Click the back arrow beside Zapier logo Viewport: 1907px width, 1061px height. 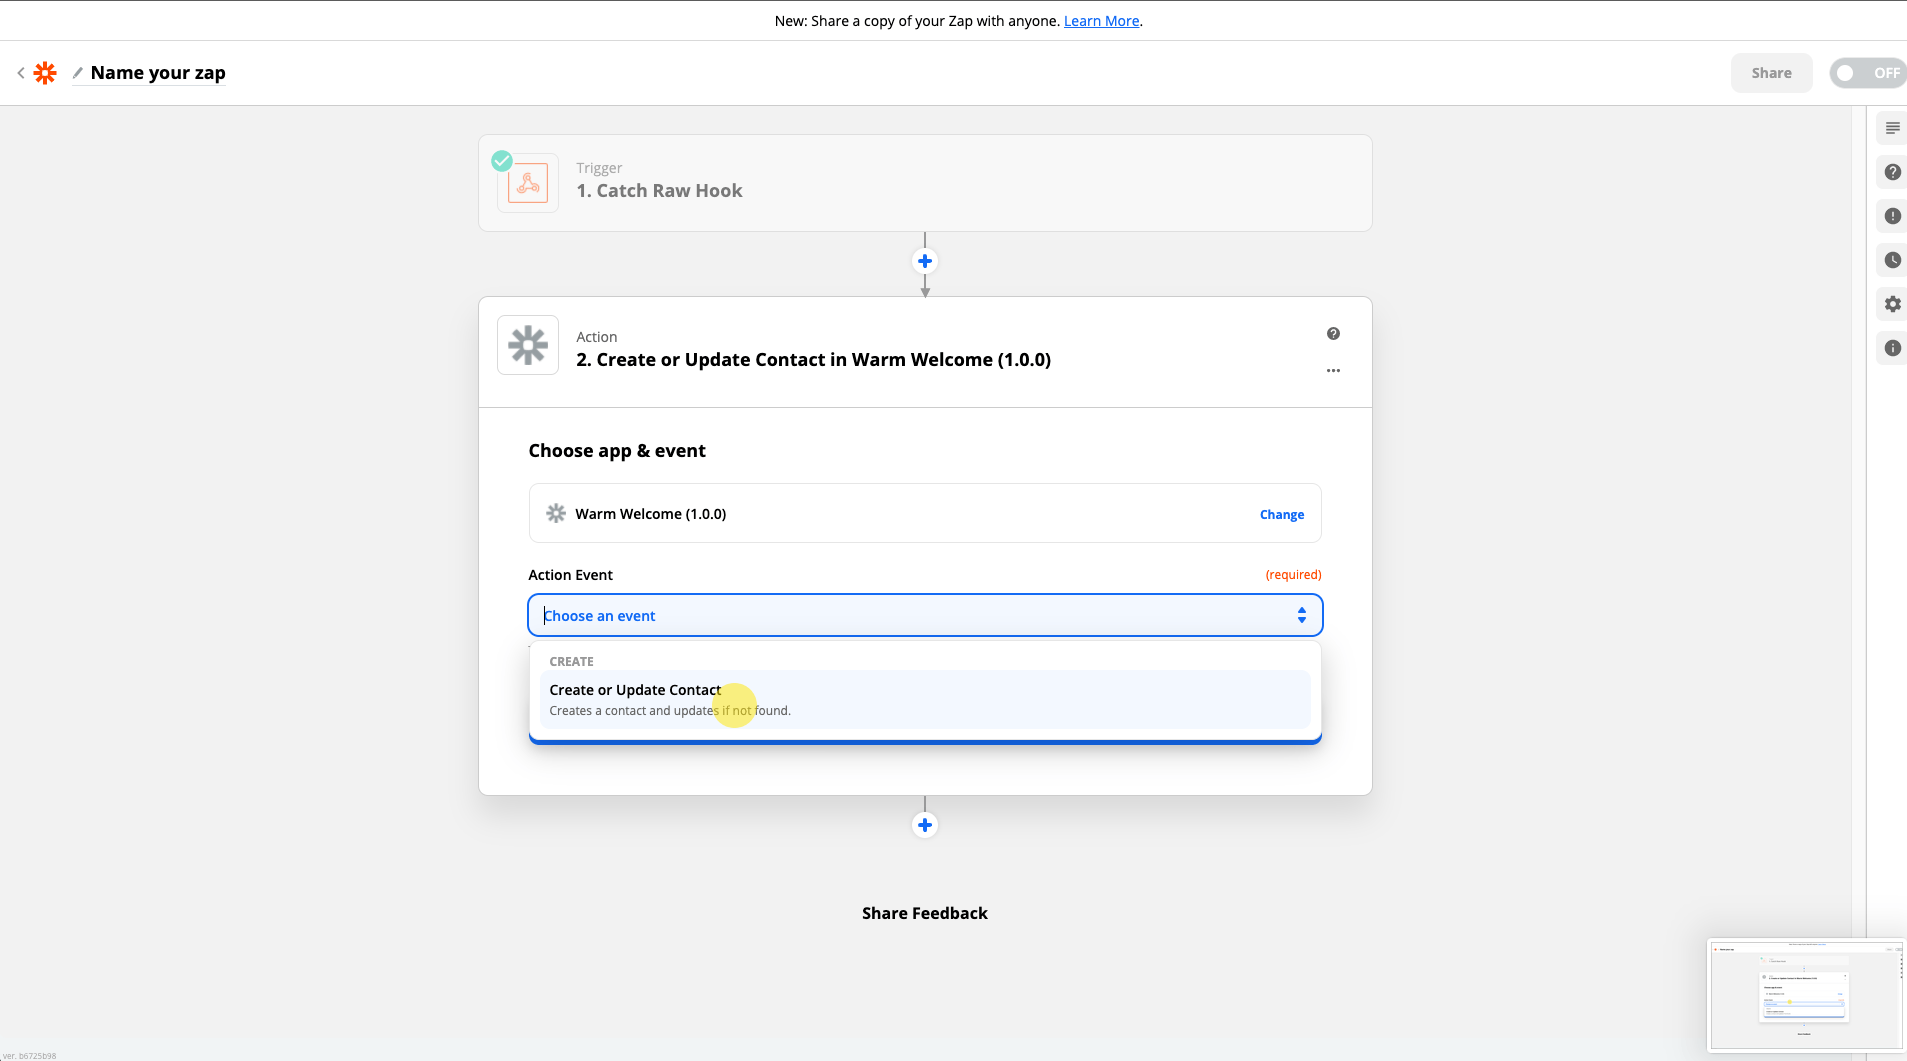21,73
